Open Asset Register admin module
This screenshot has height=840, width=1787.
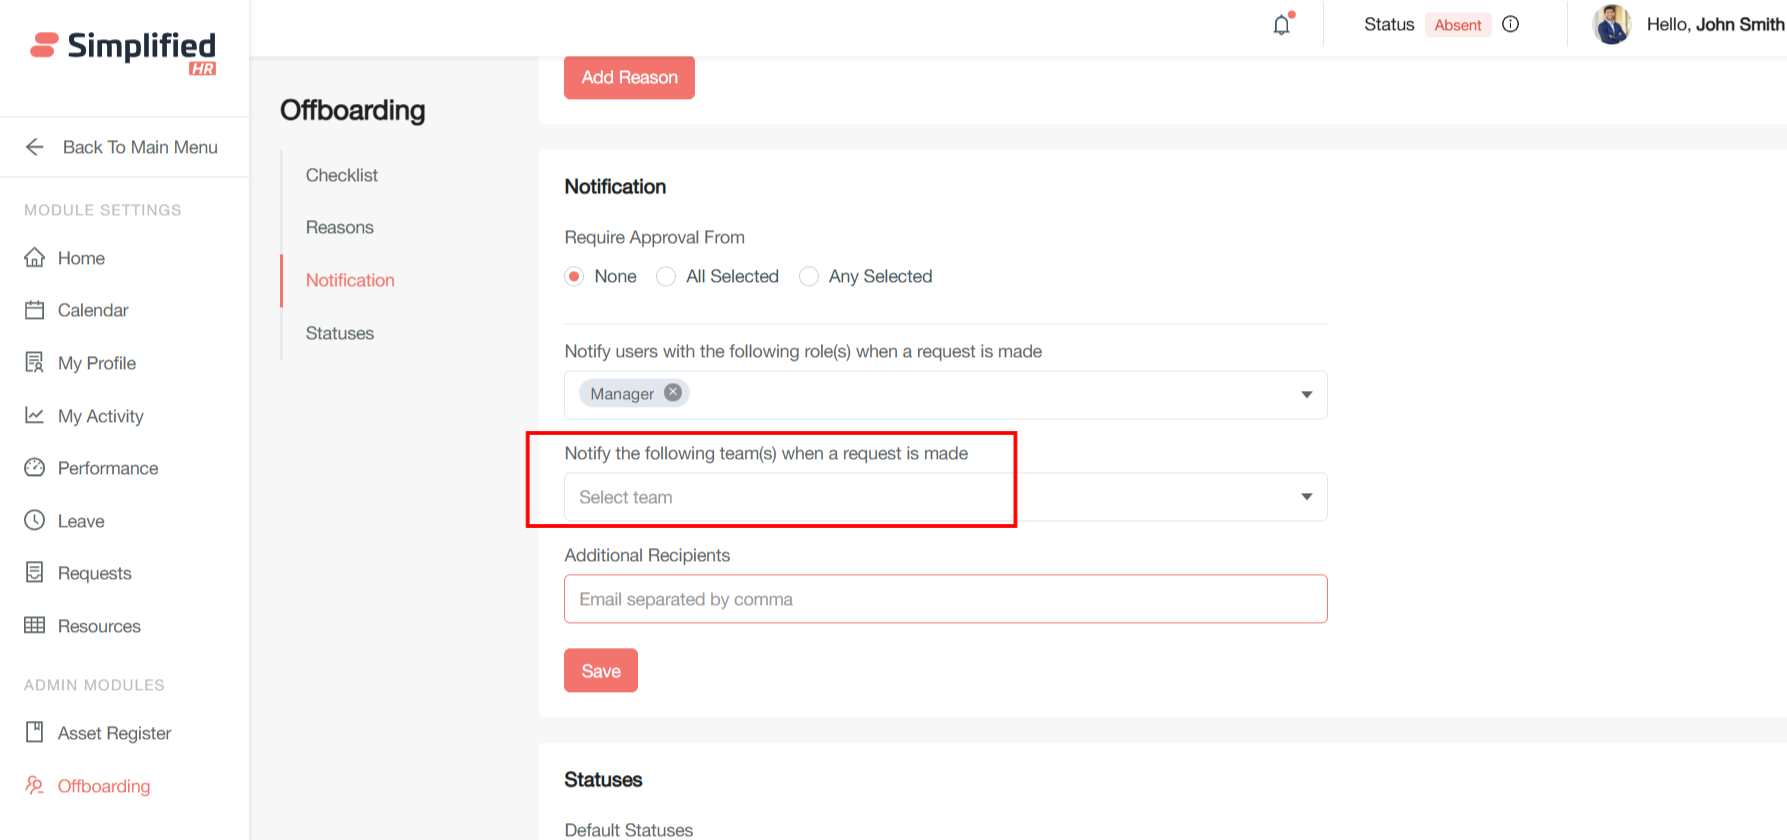tap(114, 733)
